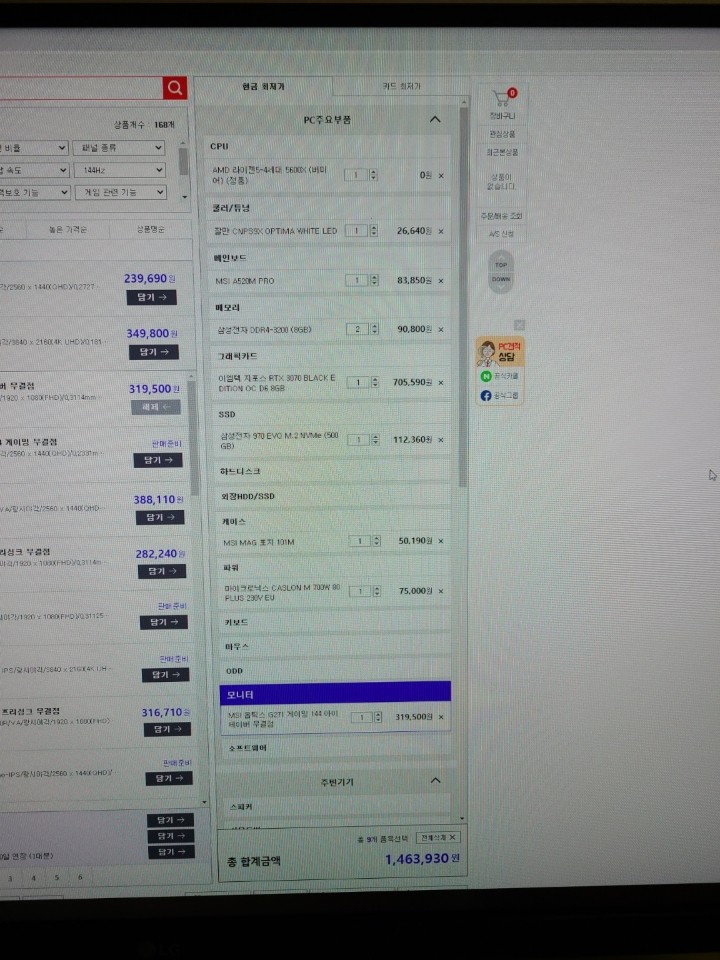Click the search input field
The height and width of the screenshot is (960, 720).
pyautogui.click(x=81, y=88)
